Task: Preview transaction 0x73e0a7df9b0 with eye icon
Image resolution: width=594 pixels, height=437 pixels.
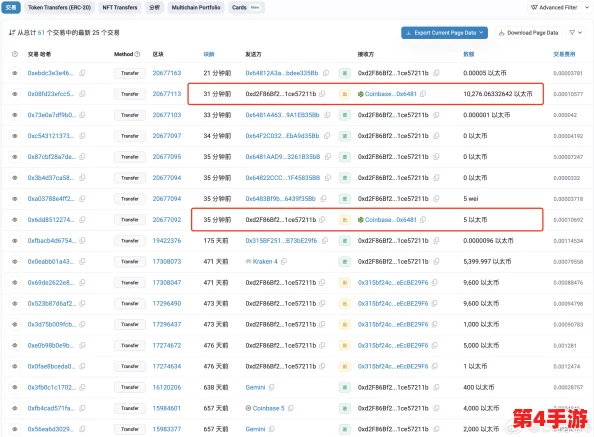Action: coord(15,115)
